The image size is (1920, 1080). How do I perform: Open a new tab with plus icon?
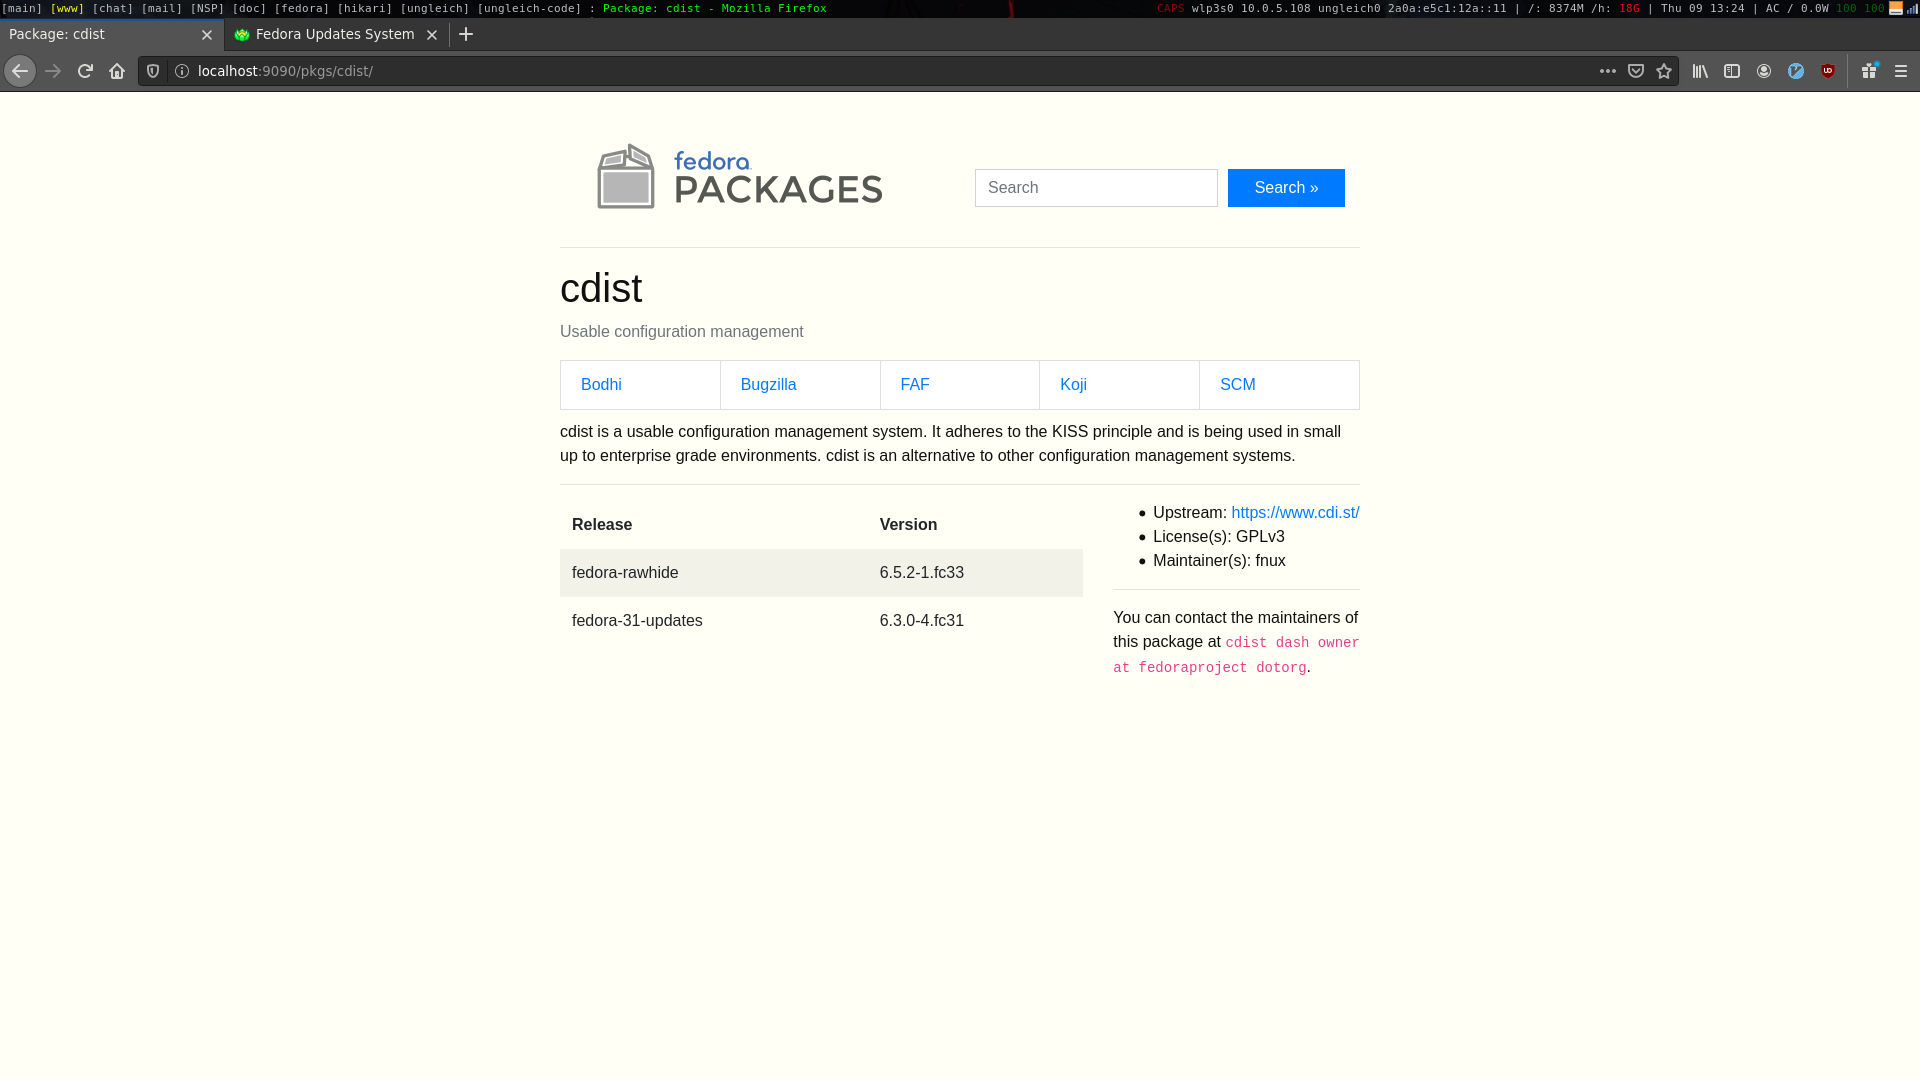point(466,34)
